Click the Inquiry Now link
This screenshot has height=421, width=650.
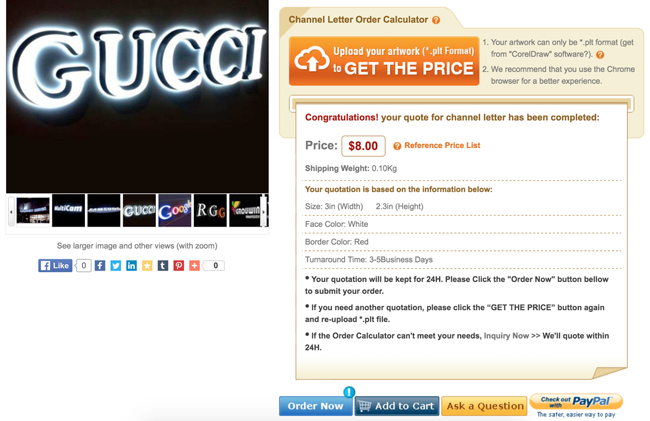tap(506, 336)
